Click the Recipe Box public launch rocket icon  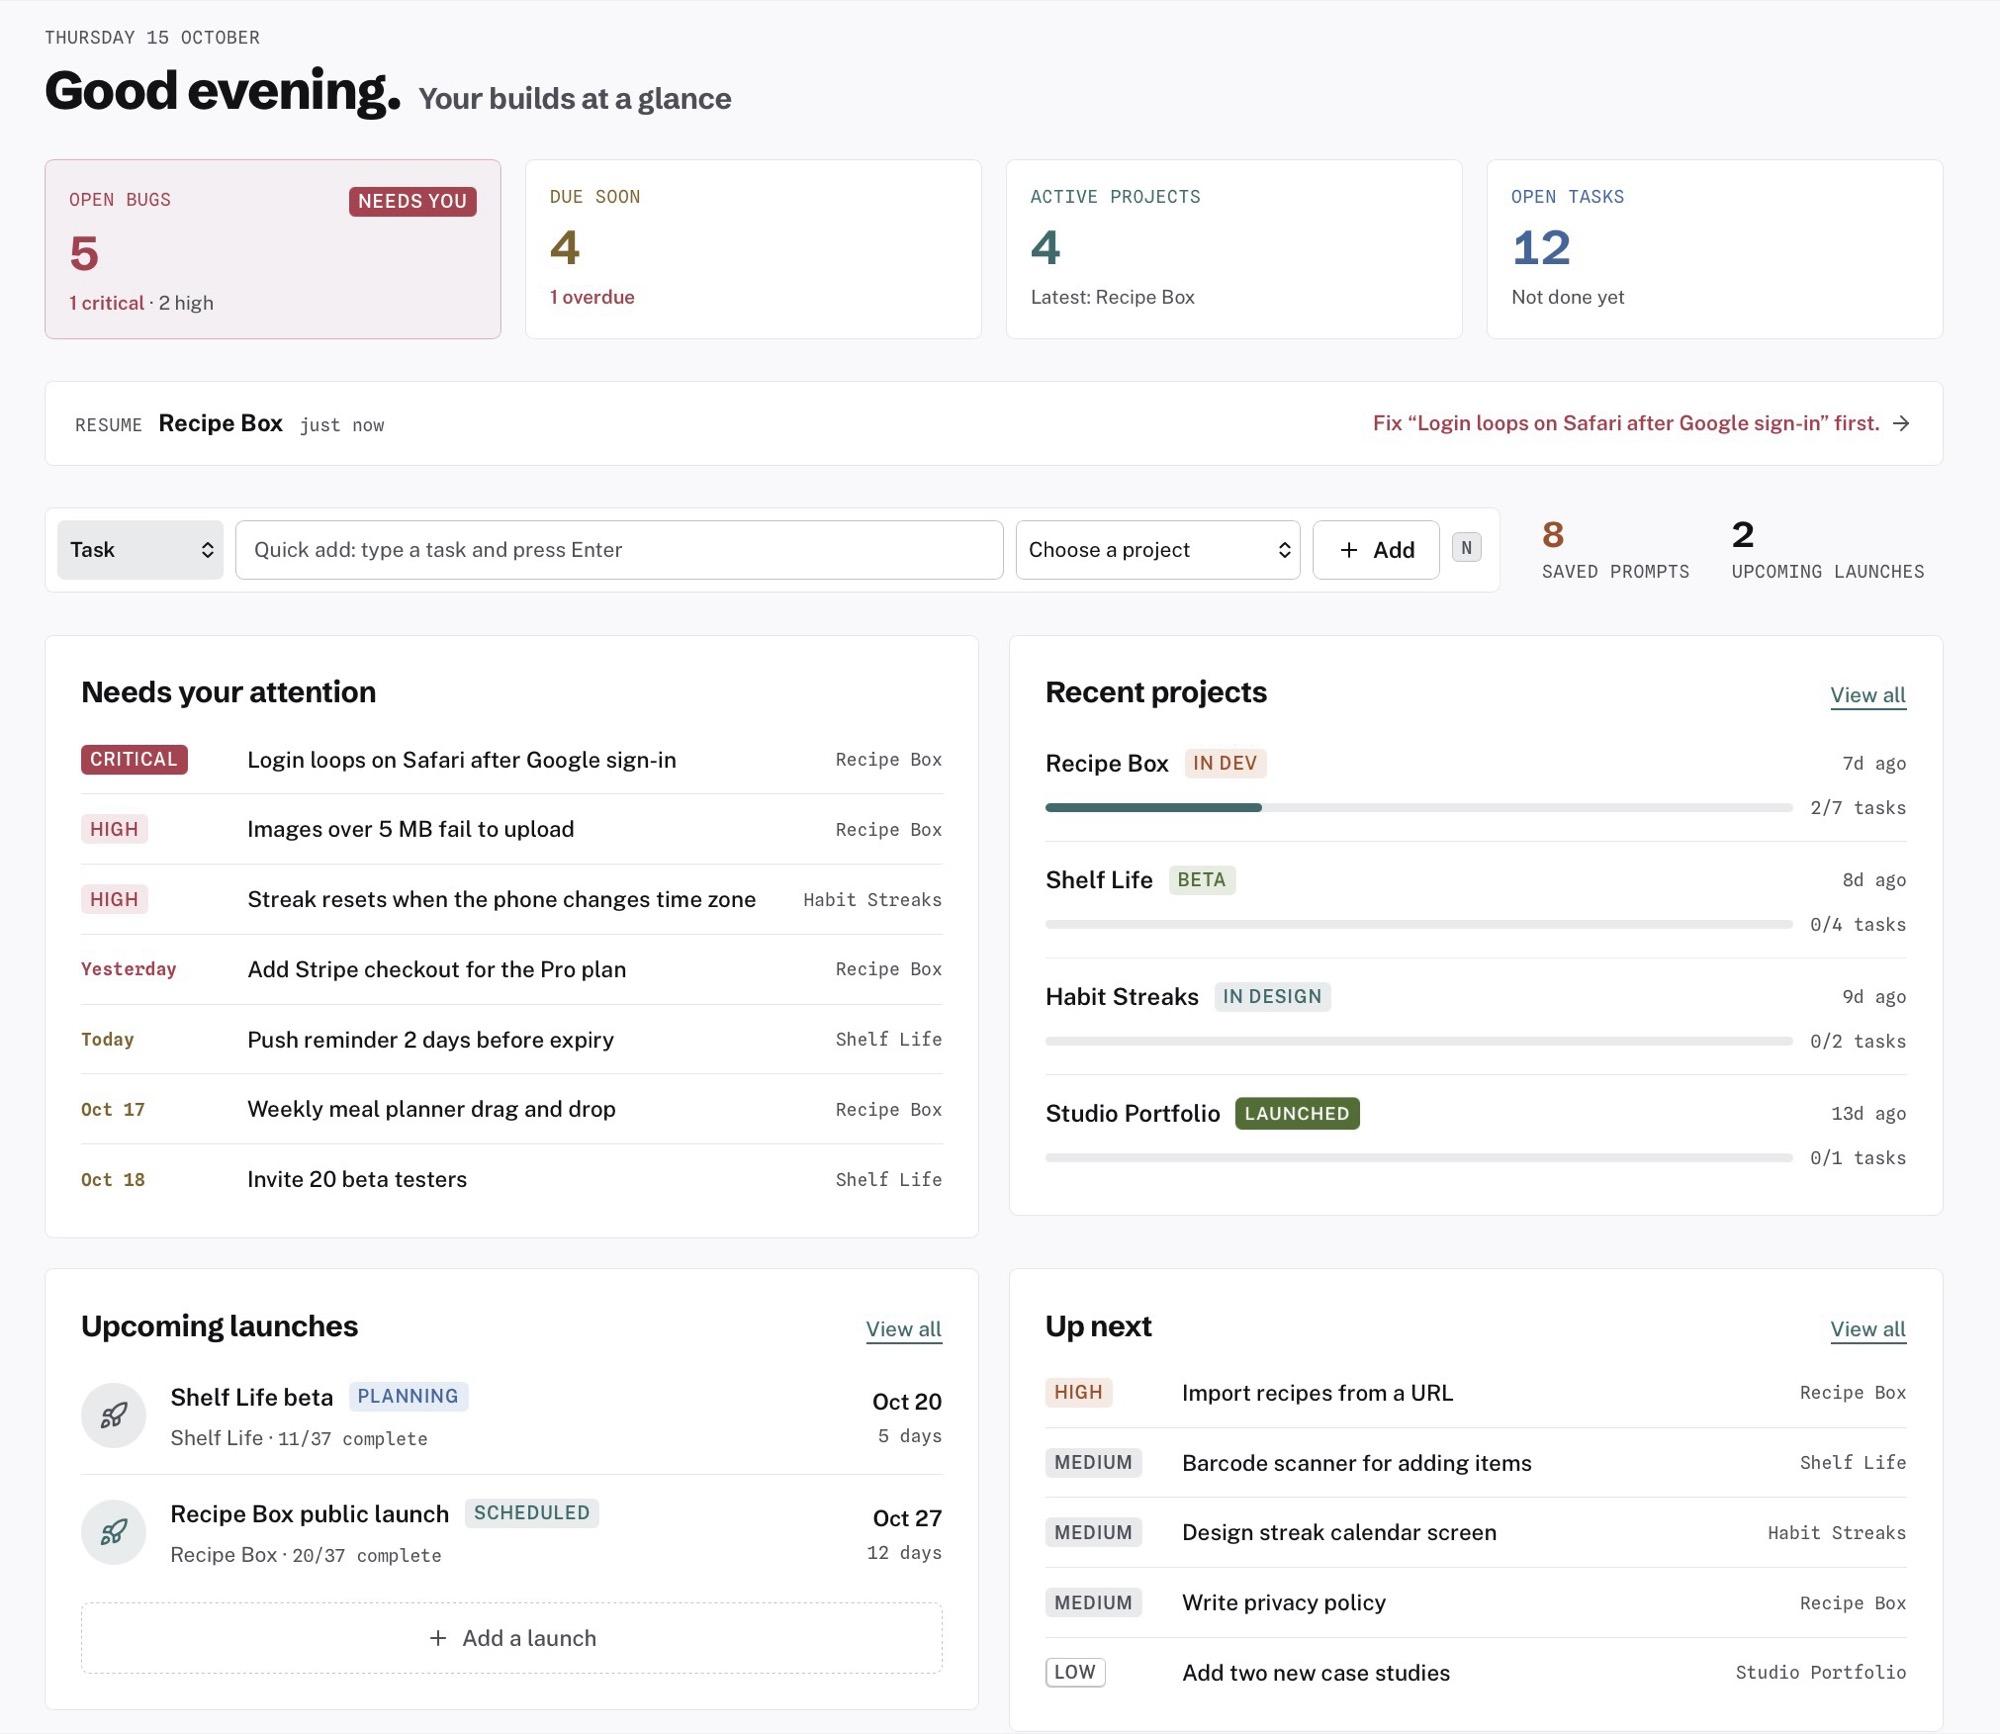[114, 1532]
